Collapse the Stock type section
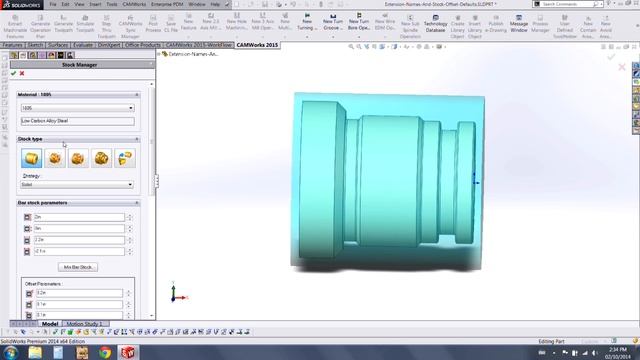This screenshot has height=360, width=640. [x=137, y=139]
